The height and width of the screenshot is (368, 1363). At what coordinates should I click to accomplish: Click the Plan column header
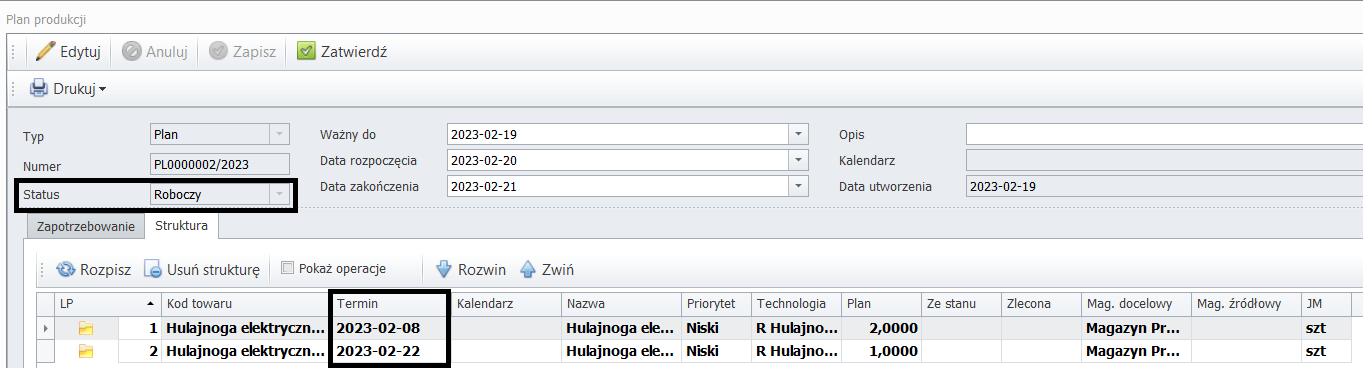pyautogui.click(x=880, y=303)
